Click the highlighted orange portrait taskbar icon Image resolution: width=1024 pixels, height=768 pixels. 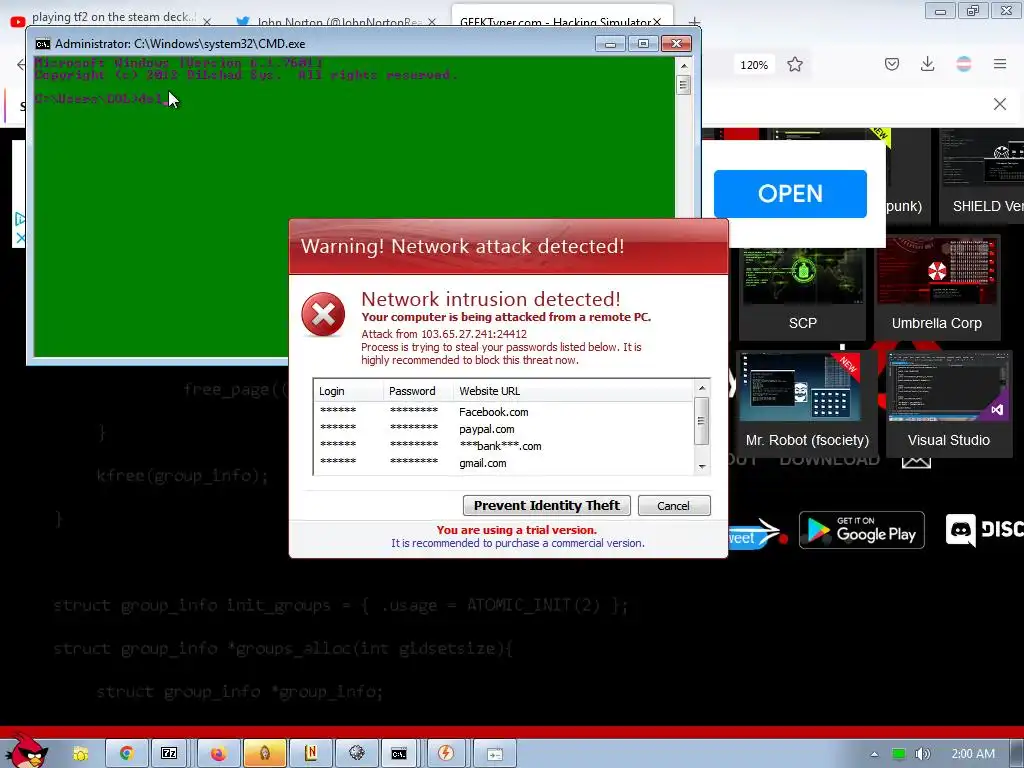pos(264,754)
